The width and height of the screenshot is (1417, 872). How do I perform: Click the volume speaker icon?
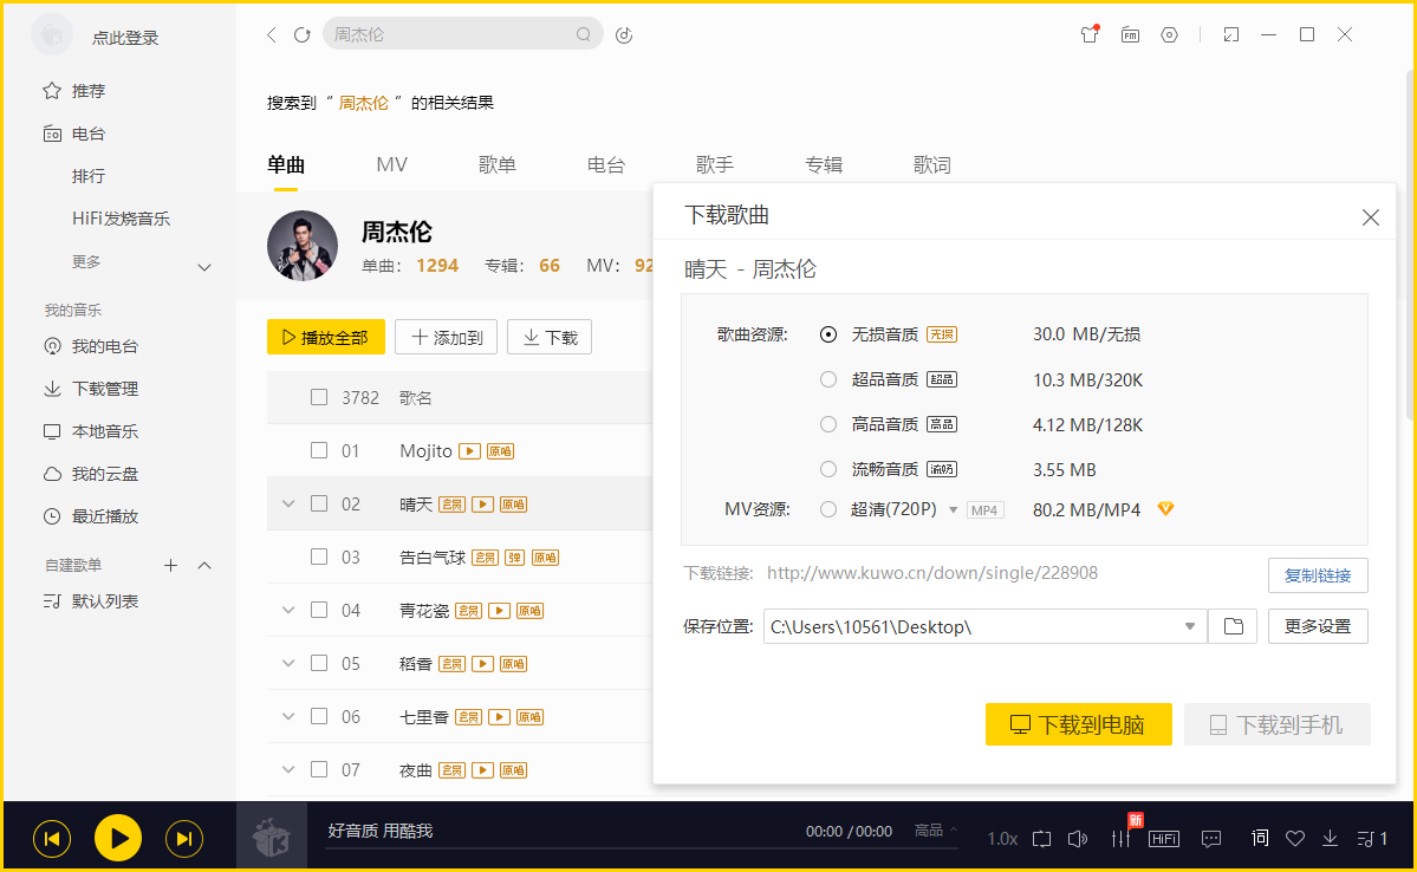click(x=1077, y=839)
